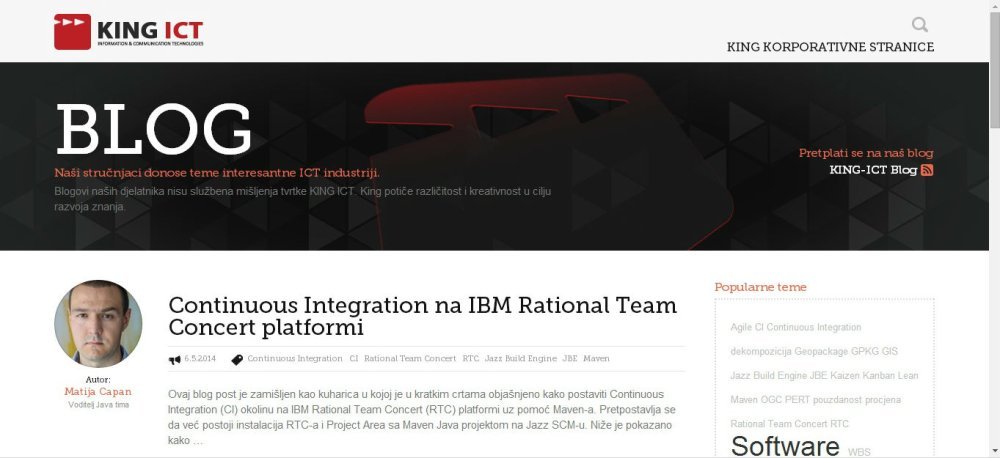Click Rational Team Concert in the tag cloud
Screen dimensions: 1000x458
(778, 424)
